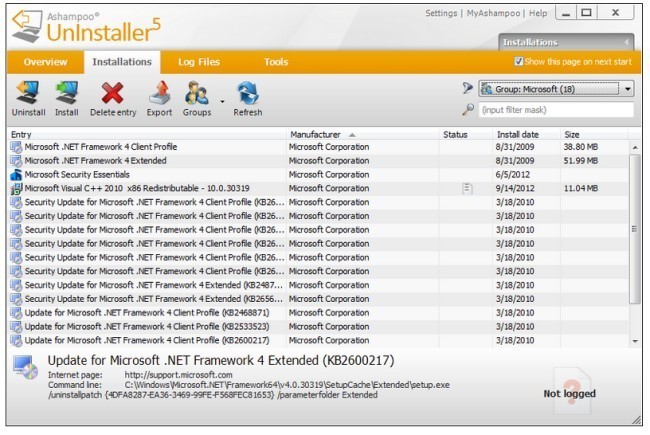Click the magnifier icon beside filter mask
Screen dimensions: 650x435
tap(468, 109)
